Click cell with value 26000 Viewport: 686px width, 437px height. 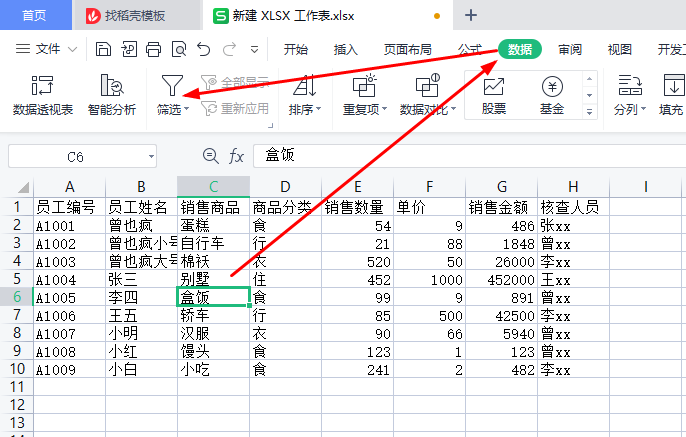(x=502, y=261)
